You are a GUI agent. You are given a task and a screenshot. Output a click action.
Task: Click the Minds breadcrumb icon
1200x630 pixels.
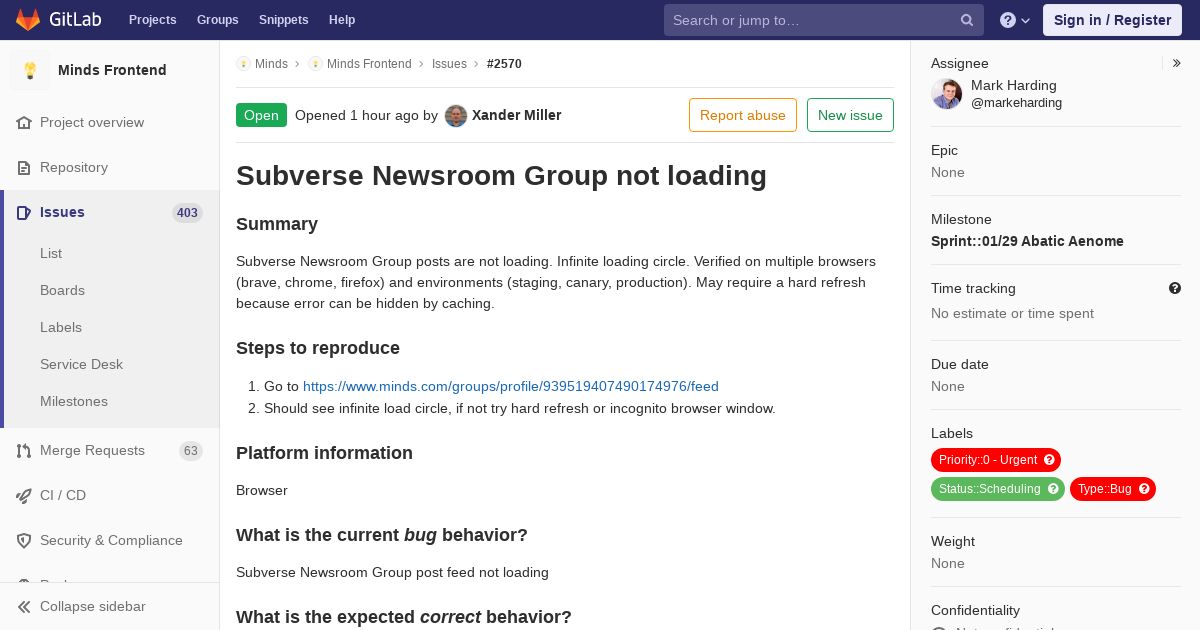pyautogui.click(x=243, y=63)
